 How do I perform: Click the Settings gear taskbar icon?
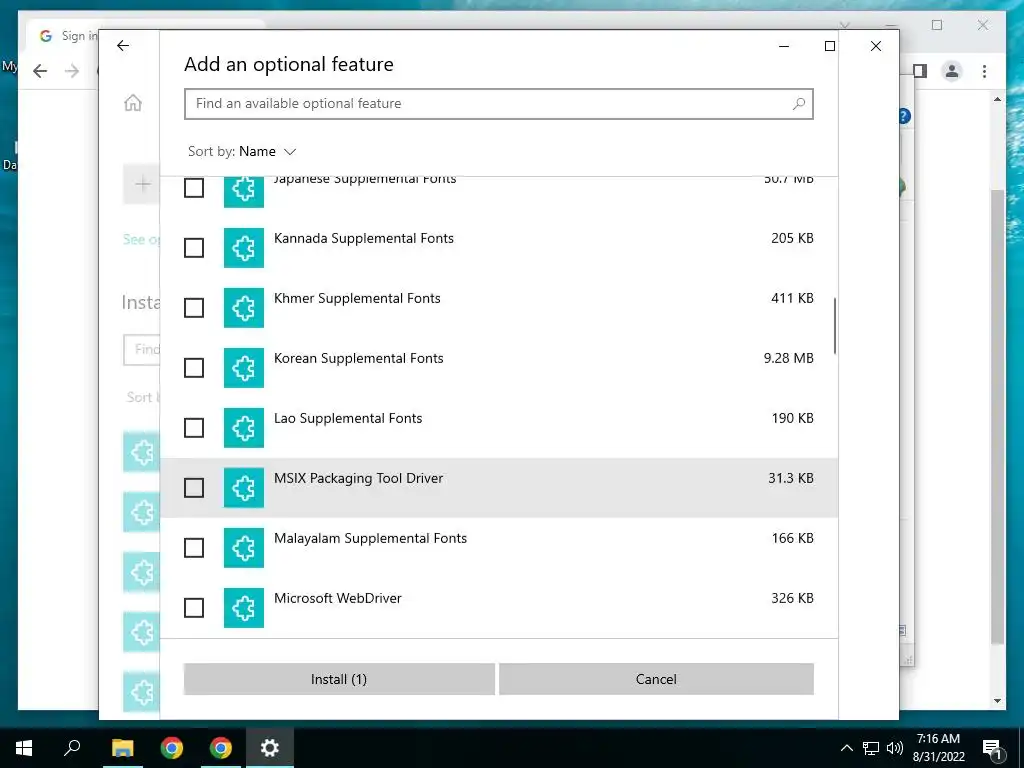point(270,748)
